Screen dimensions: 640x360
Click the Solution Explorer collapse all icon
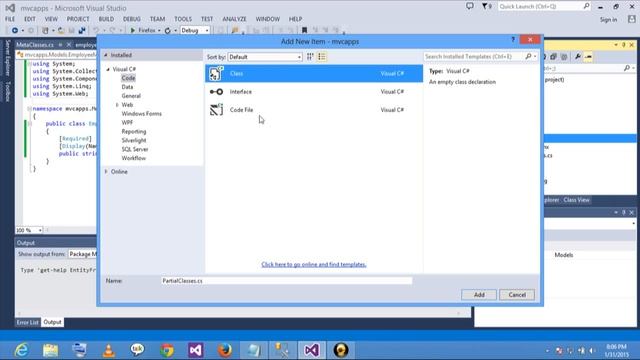click(x=553, y=57)
